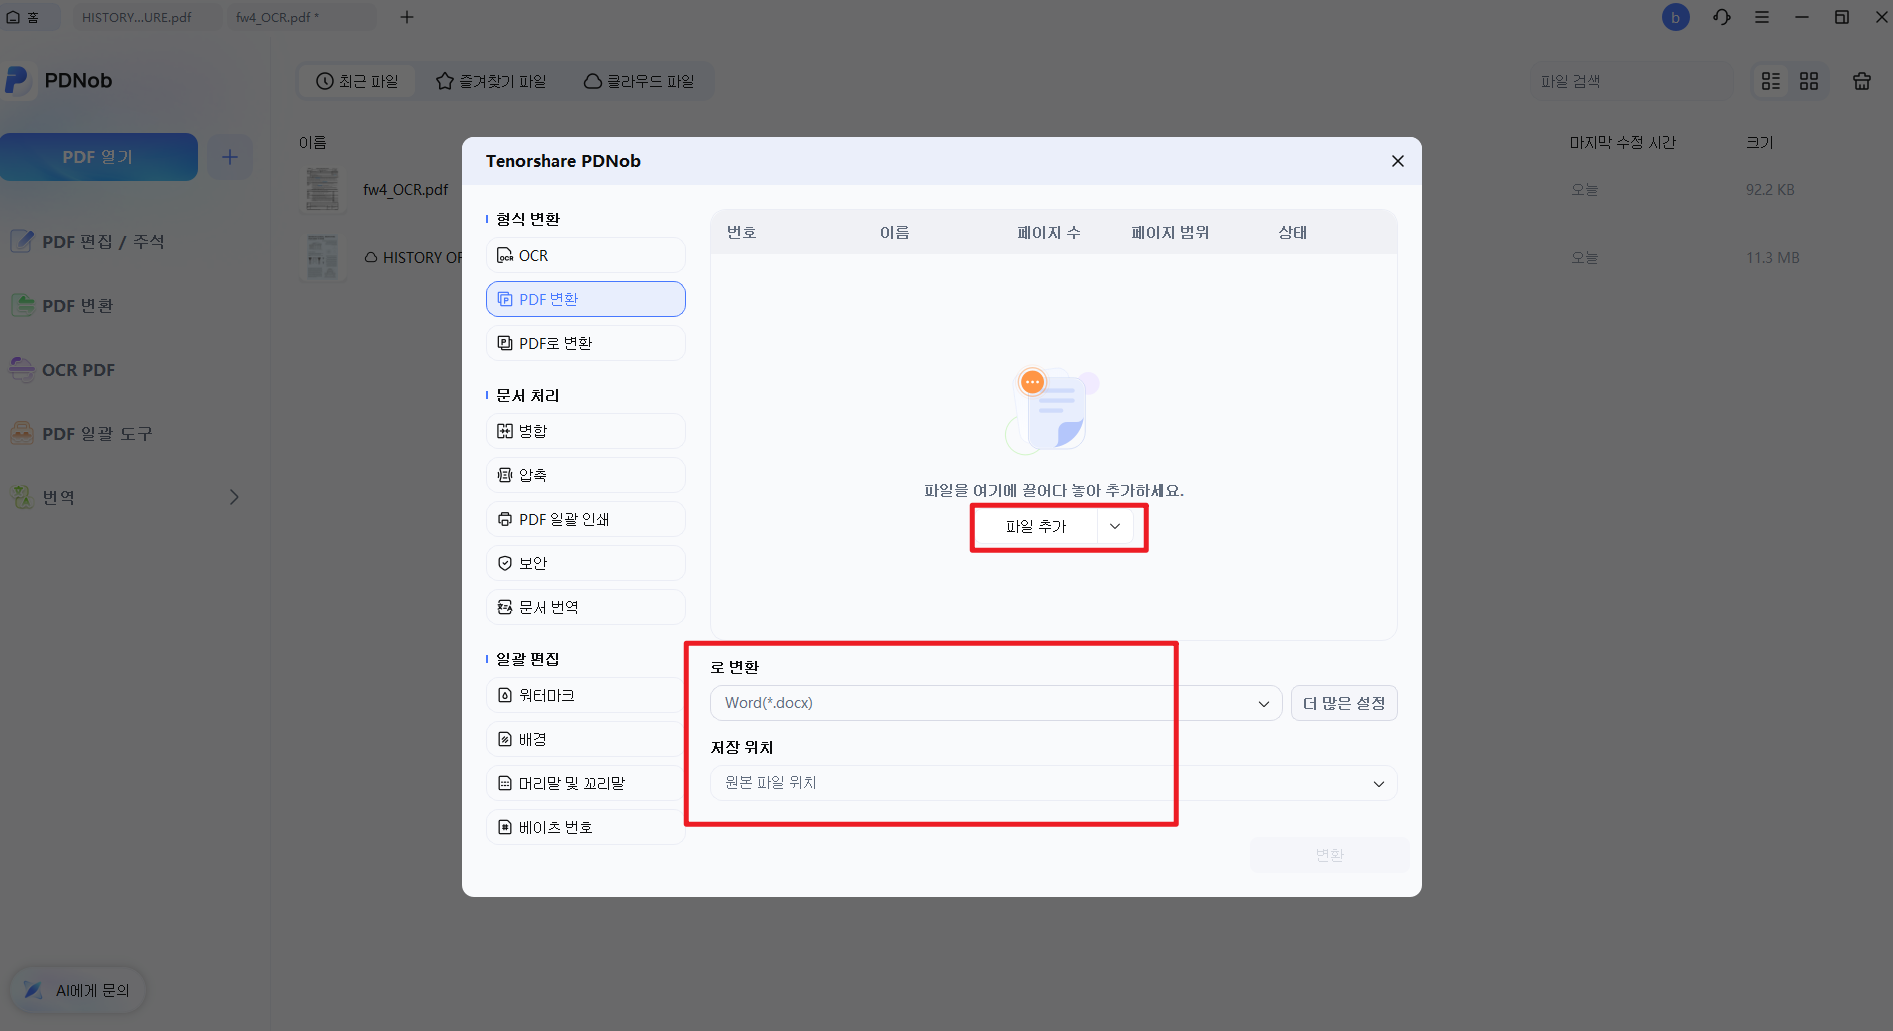The width and height of the screenshot is (1893, 1031).
Task: Switch to the 클라우드 파일 tab
Action: coord(639,81)
